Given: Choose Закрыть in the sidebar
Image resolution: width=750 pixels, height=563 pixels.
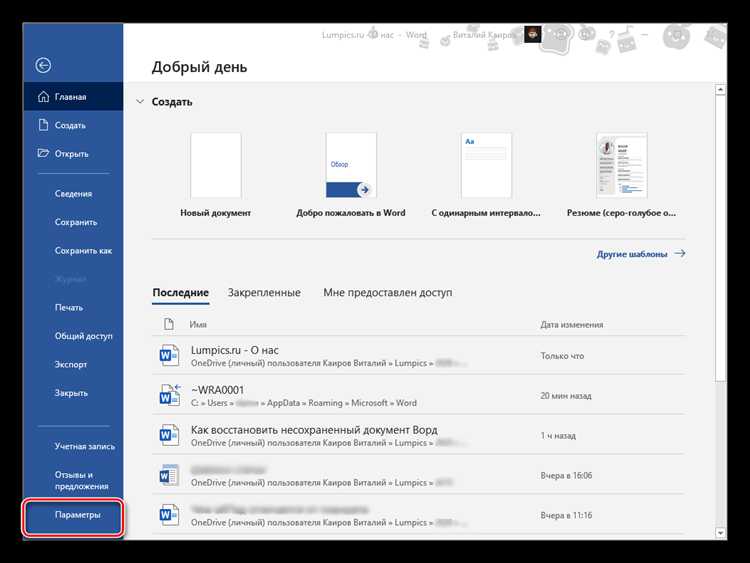Looking at the screenshot, I should pyautogui.click(x=73, y=393).
